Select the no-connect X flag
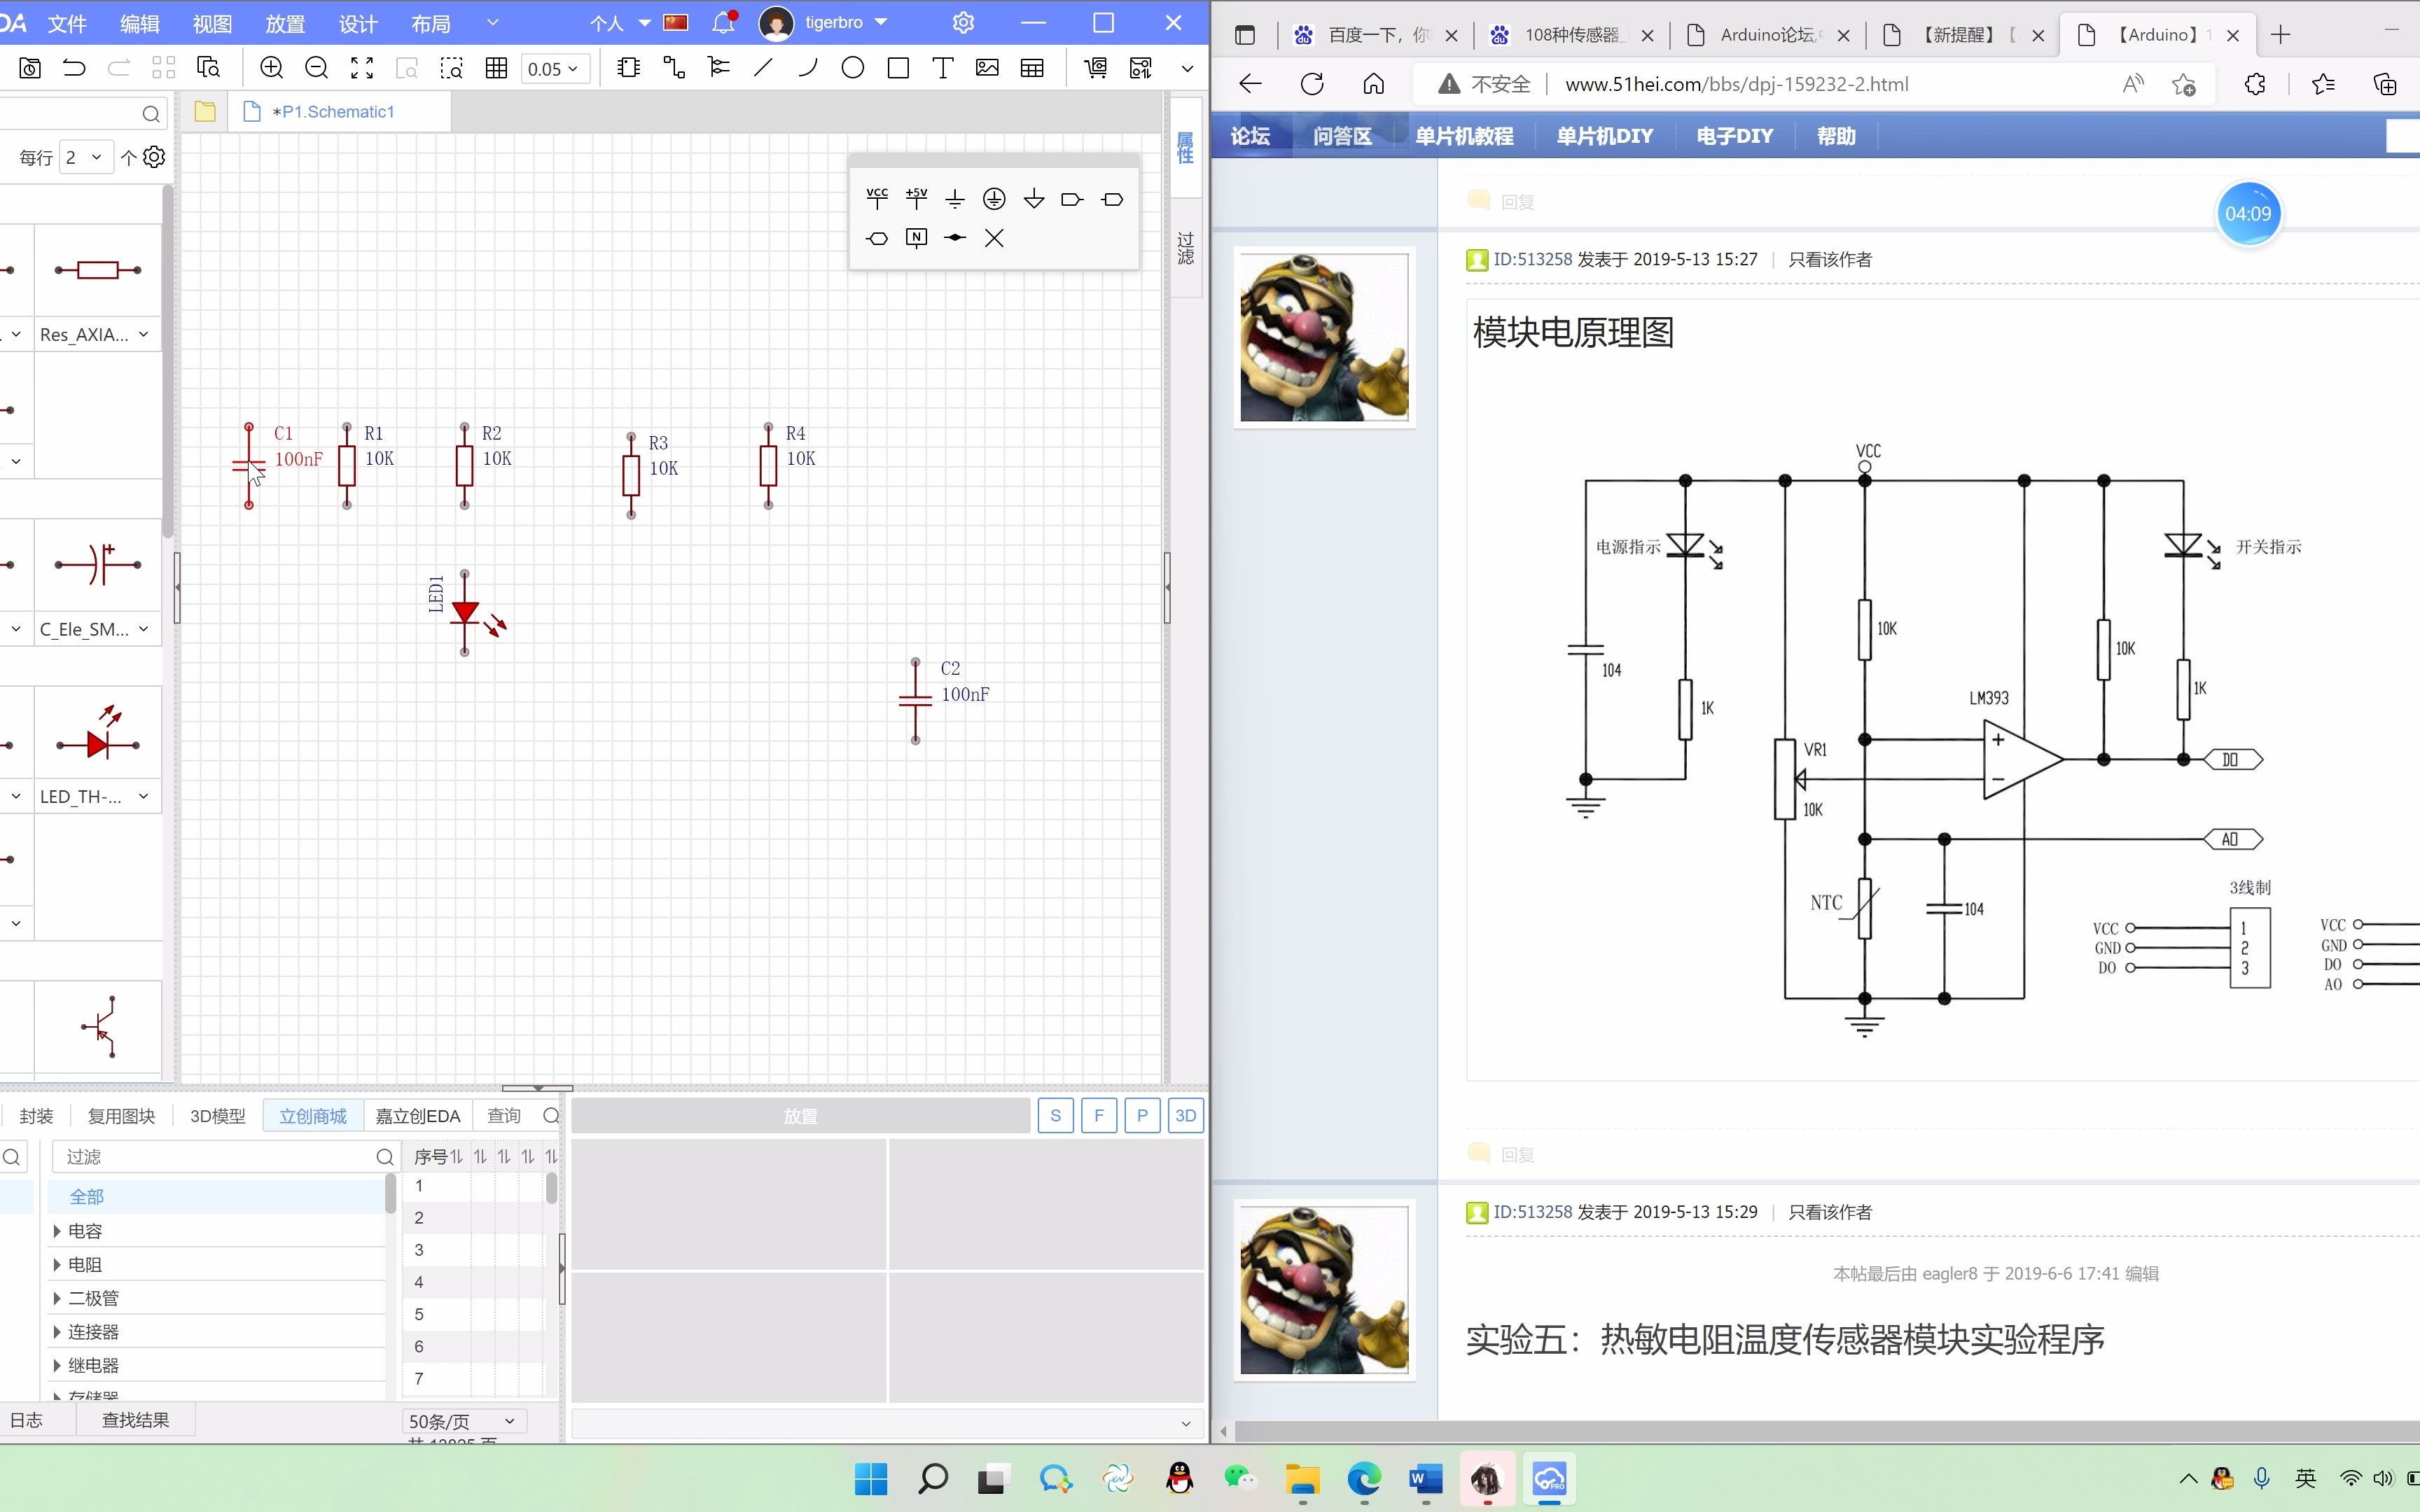 (x=994, y=238)
